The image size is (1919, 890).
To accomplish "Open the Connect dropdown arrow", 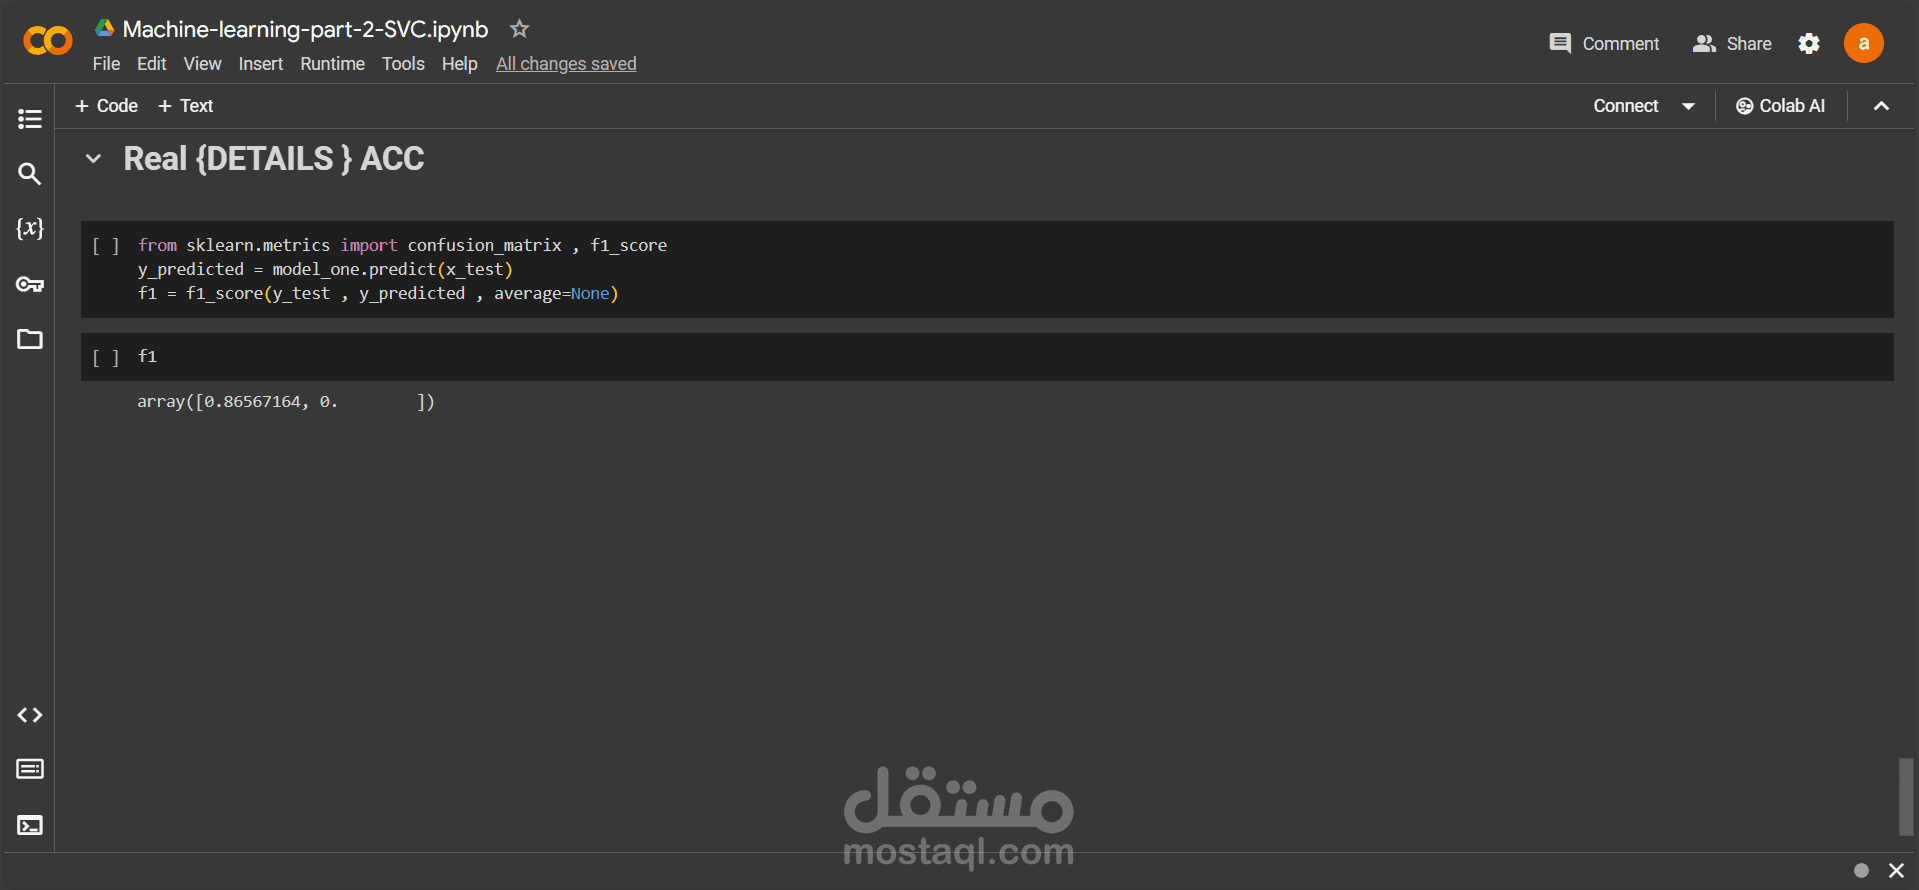I will (x=1689, y=106).
